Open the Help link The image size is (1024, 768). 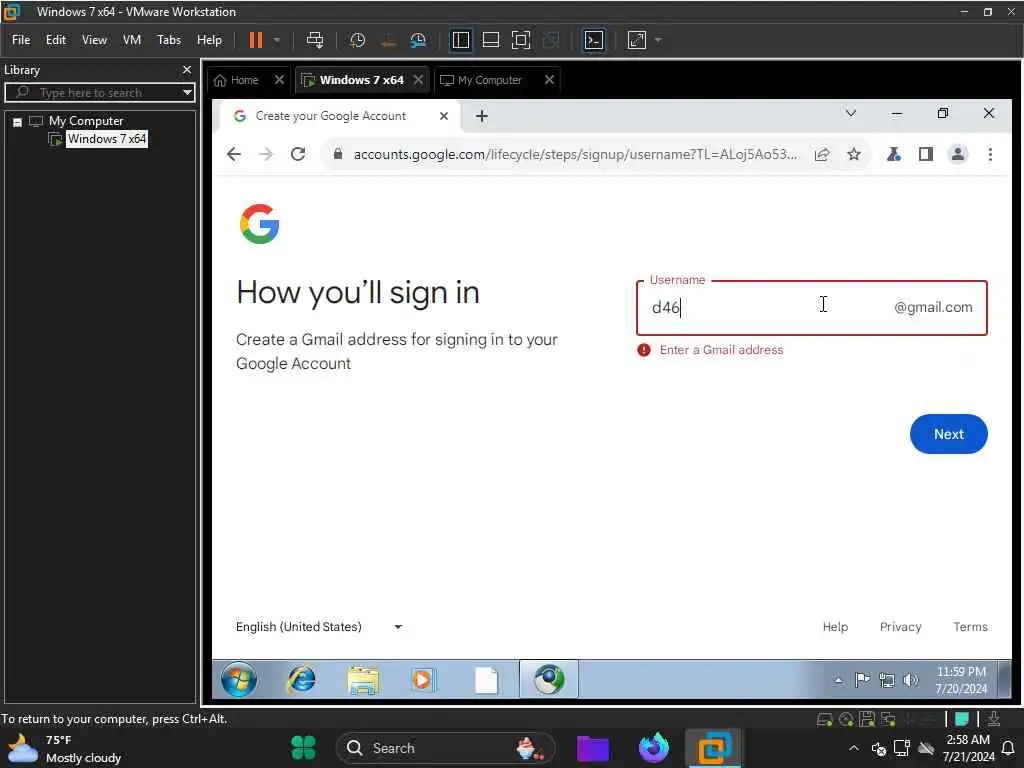coord(835,627)
